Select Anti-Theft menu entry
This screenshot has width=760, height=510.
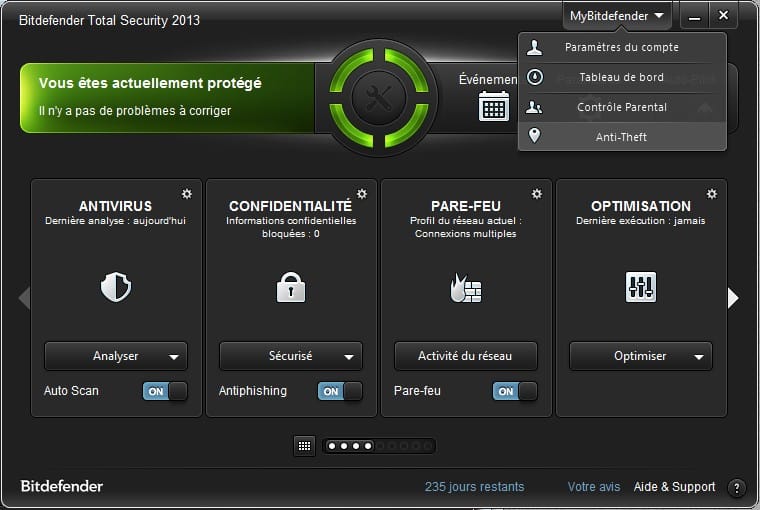pos(622,137)
